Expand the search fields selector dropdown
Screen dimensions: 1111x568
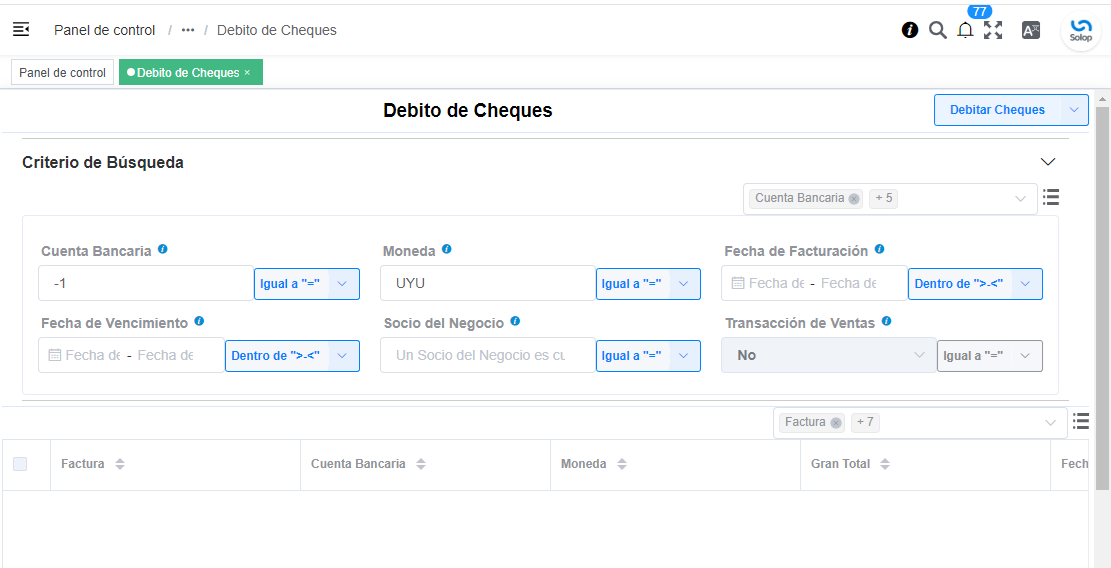1020,199
